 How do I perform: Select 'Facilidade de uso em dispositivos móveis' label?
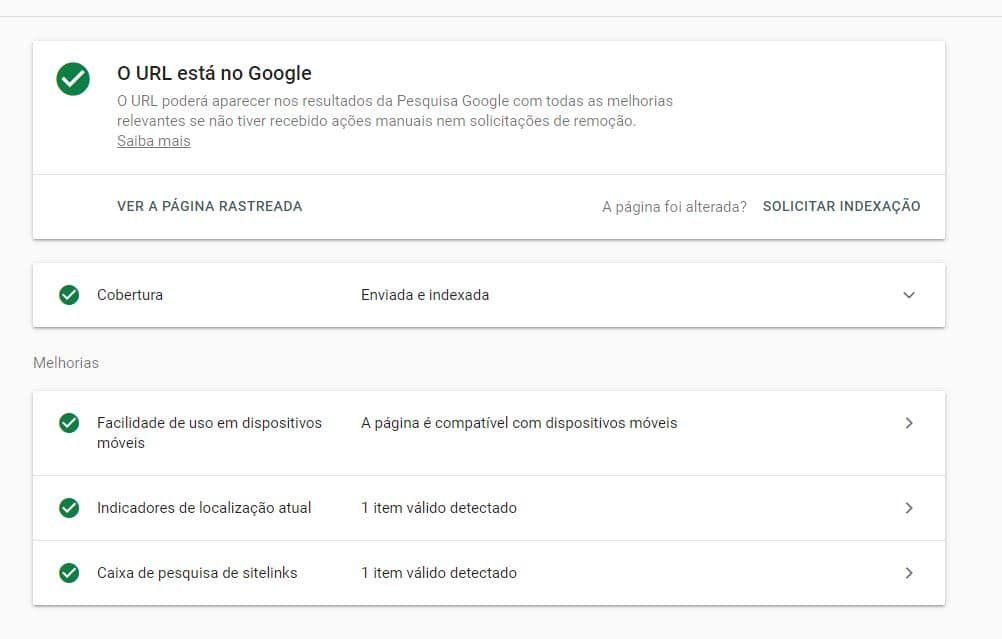(x=209, y=433)
